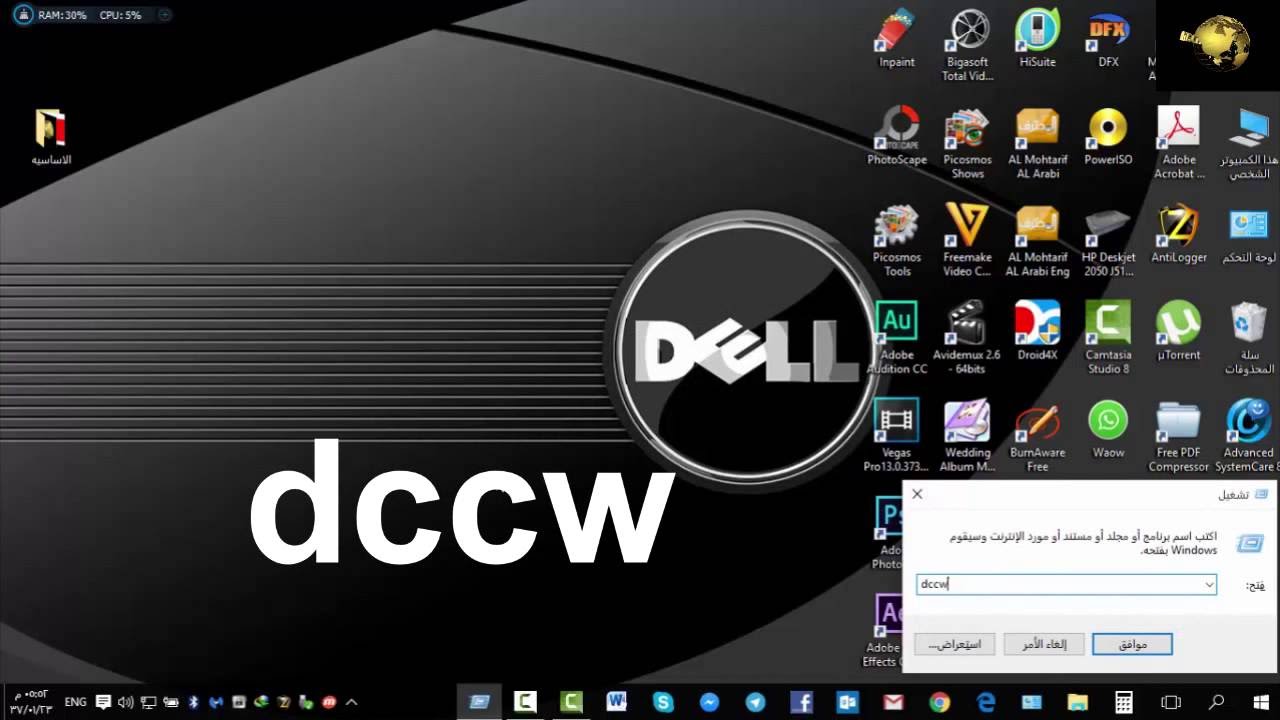Click the إلغاء الأمر Cancel button
1280x720 pixels.
click(x=1043, y=644)
